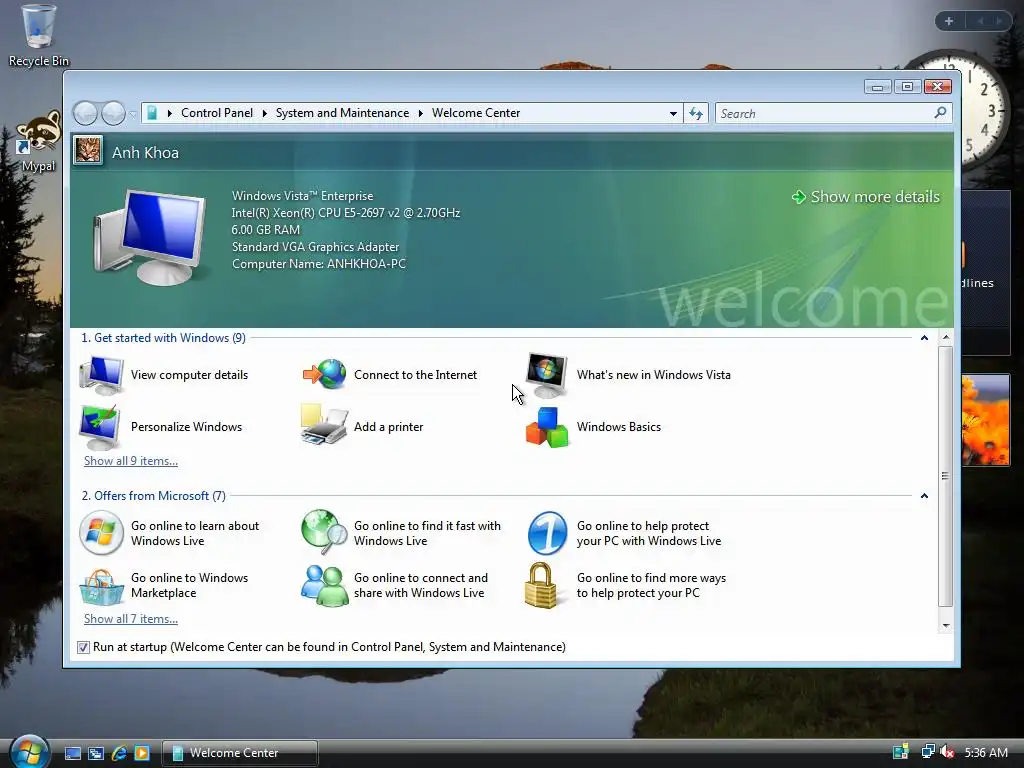Screen dimensions: 1024x768
Task: Click the scroll down arrow in the list
Action: tap(945, 625)
